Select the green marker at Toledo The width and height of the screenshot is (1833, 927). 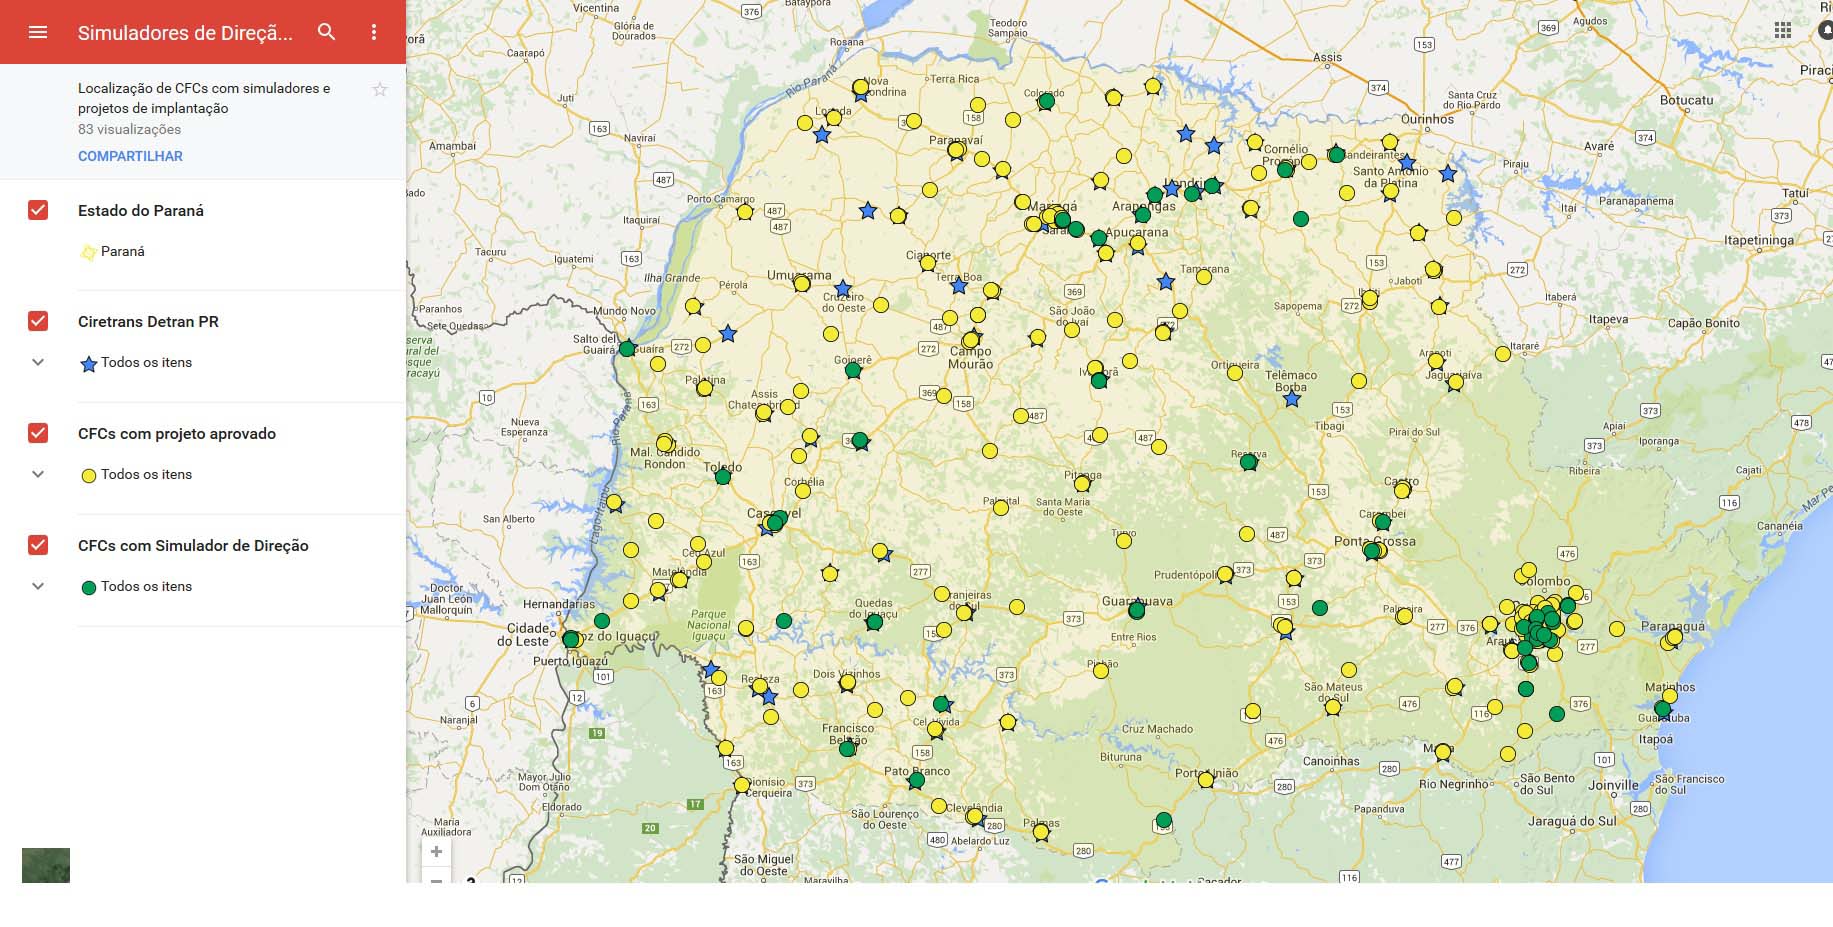pyautogui.click(x=723, y=477)
